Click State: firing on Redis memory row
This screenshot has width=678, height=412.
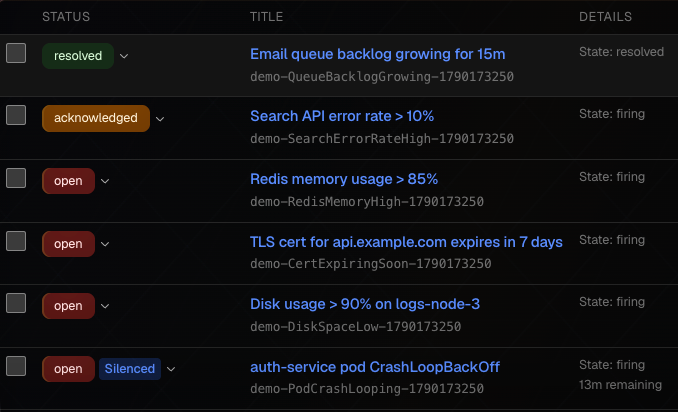[x=612, y=177]
